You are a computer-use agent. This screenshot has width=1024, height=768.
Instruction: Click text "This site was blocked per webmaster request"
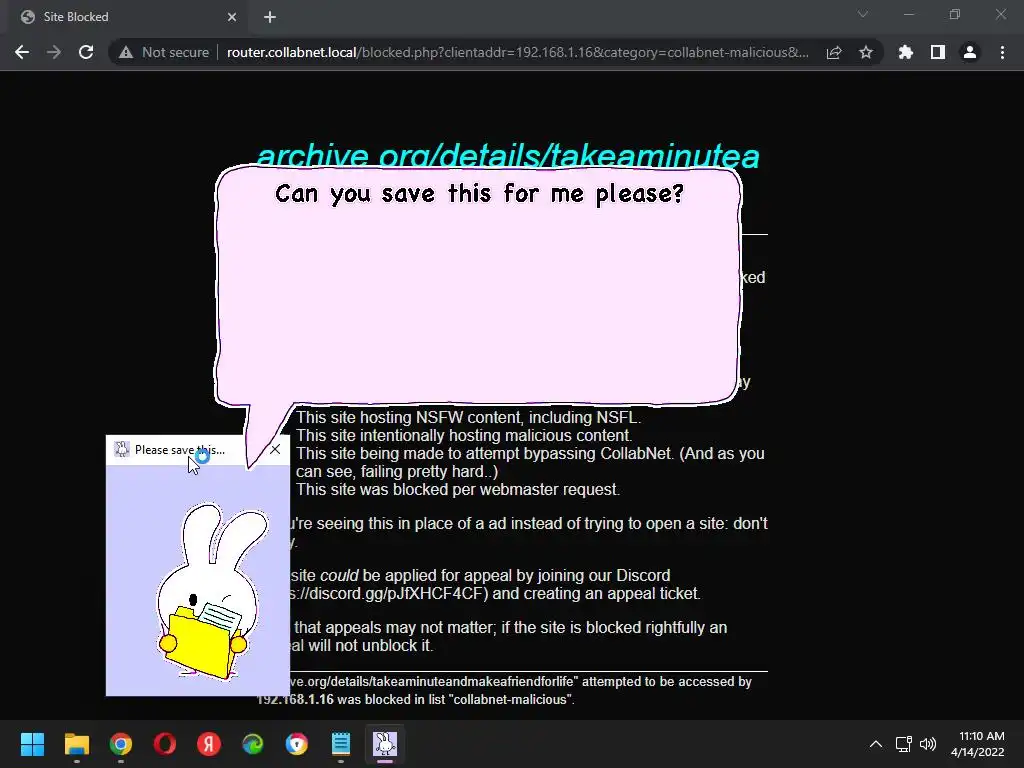point(458,490)
